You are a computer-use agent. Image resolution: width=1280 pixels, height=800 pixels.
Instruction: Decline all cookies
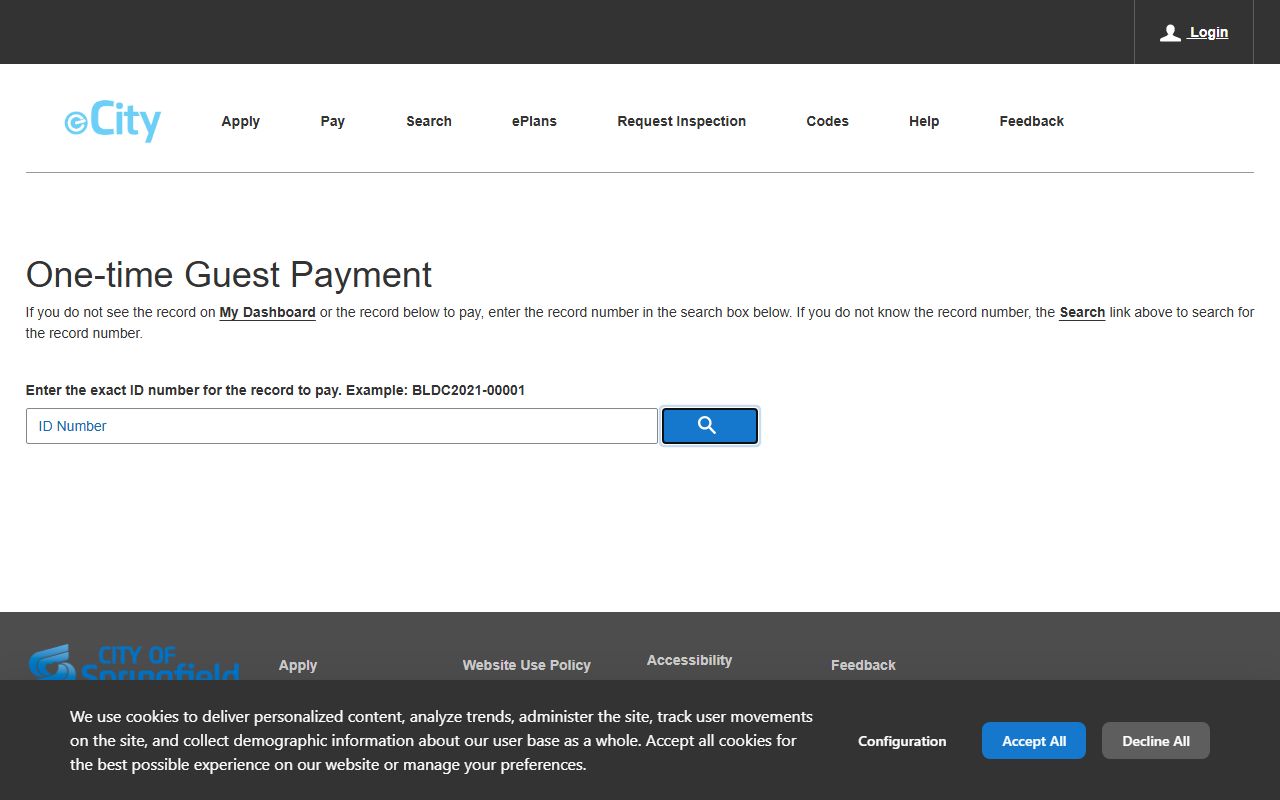[1156, 741]
